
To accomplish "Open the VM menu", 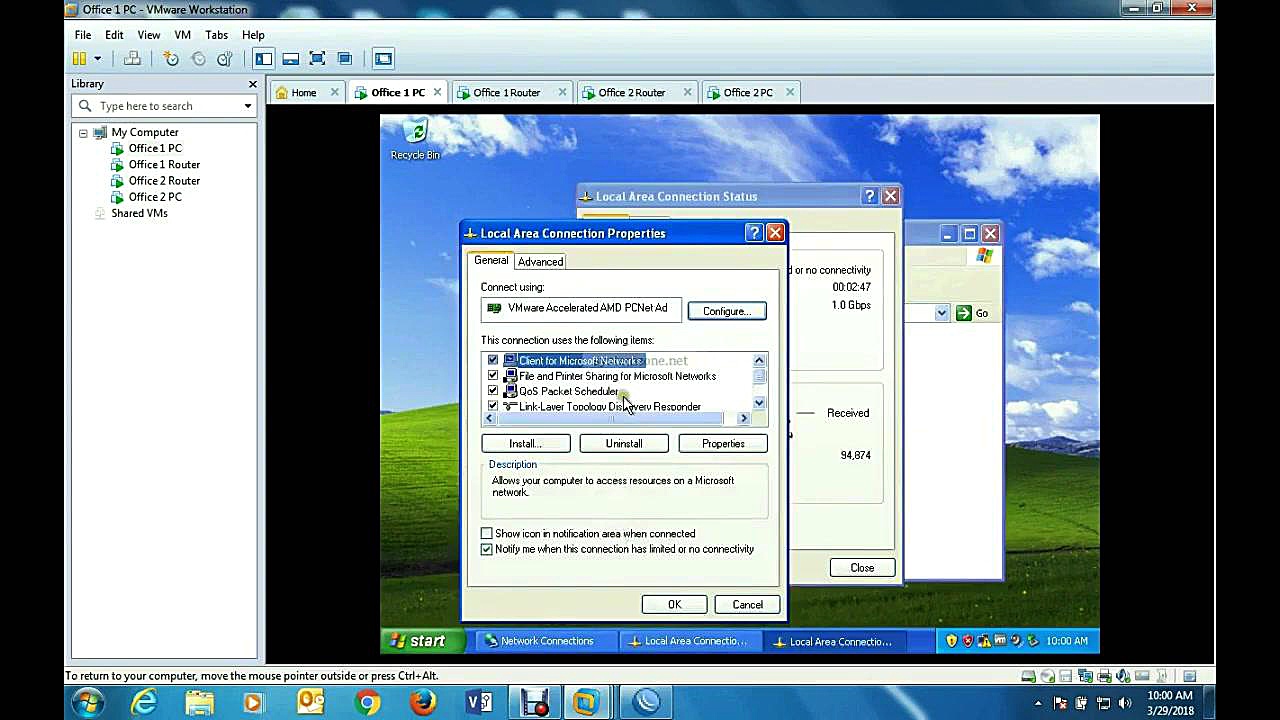I will tap(182, 35).
